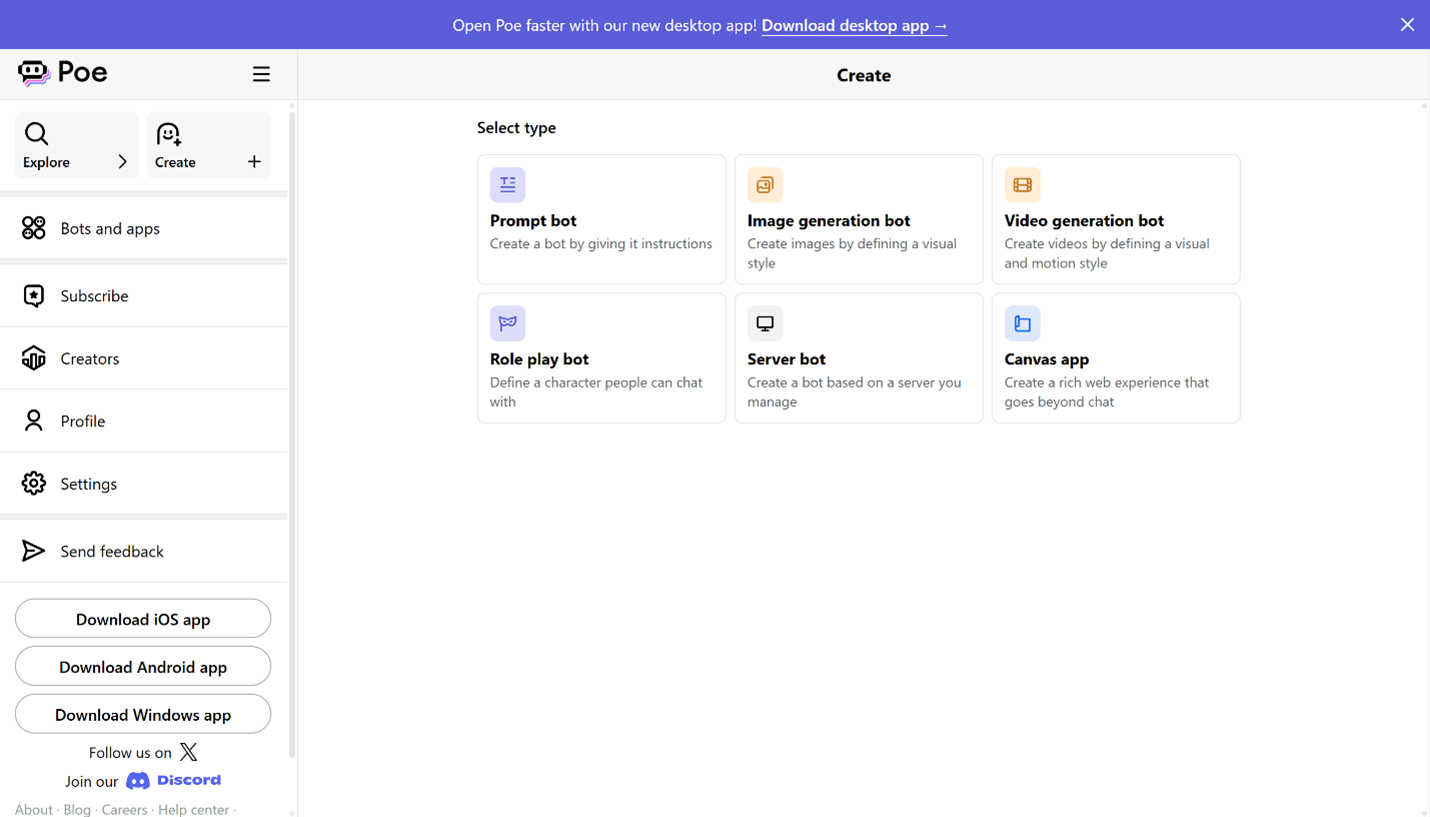Image resolution: width=1430 pixels, height=817 pixels.
Task: Click the Creators icon
Action: coord(34,358)
